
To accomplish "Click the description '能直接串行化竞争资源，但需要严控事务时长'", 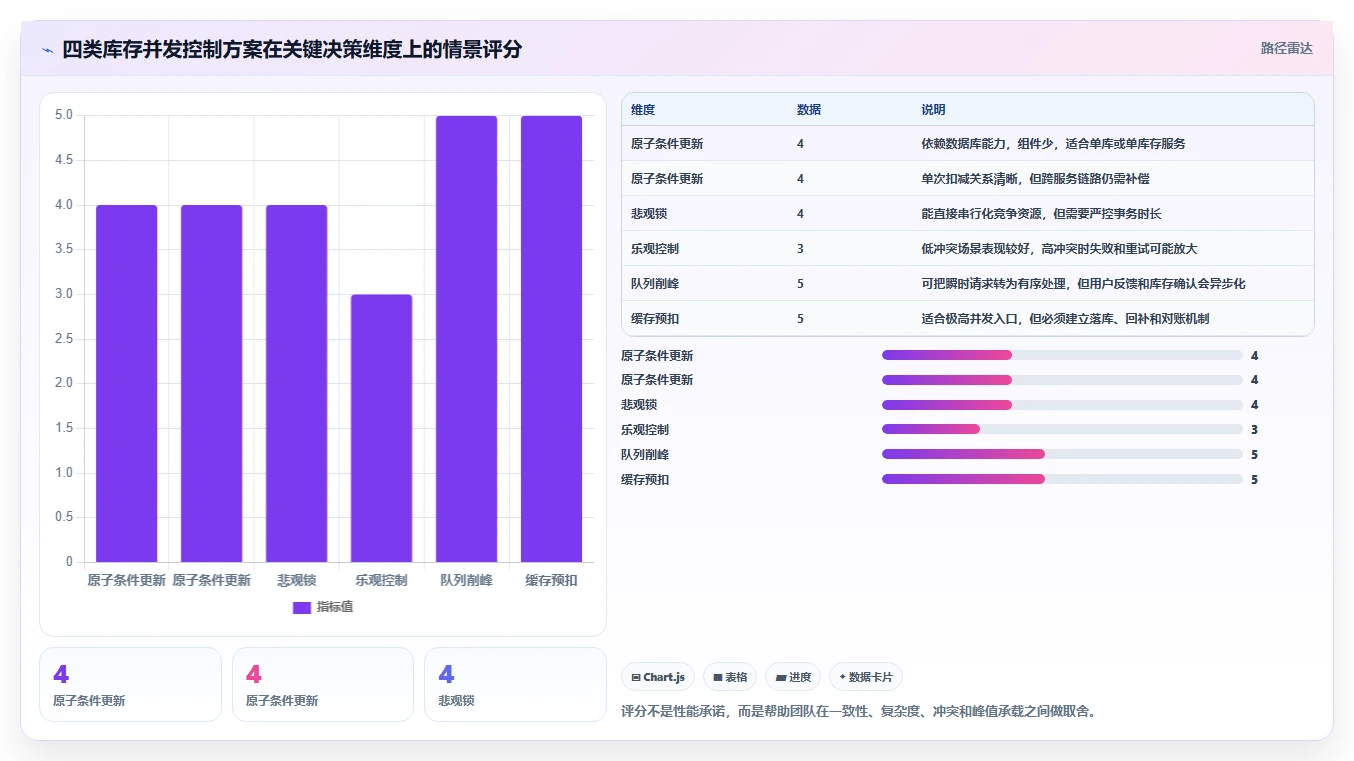I will point(1041,214).
